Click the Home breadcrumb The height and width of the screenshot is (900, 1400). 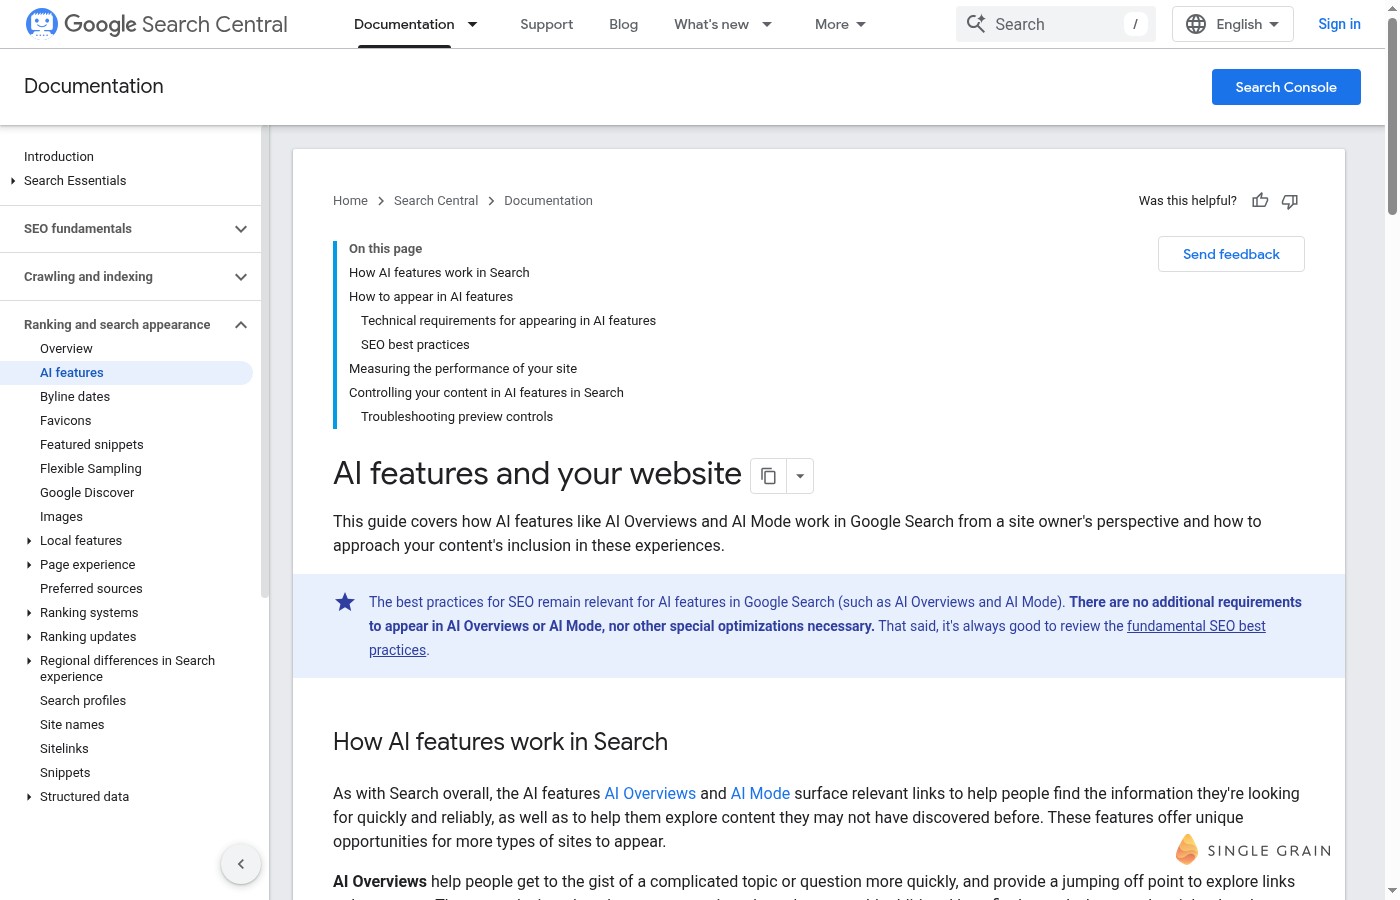[350, 201]
